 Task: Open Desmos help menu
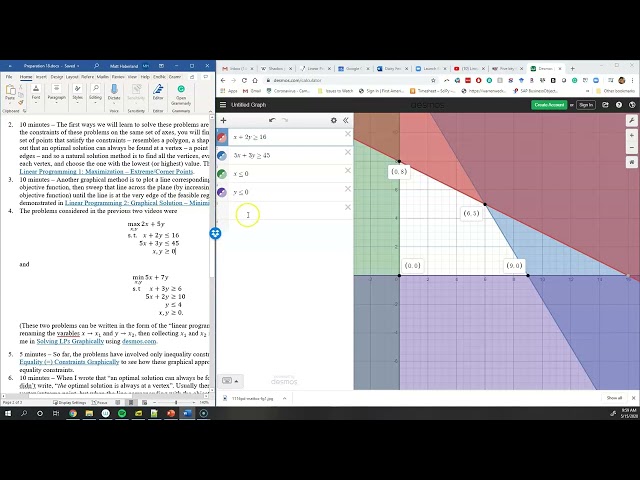pos(619,105)
